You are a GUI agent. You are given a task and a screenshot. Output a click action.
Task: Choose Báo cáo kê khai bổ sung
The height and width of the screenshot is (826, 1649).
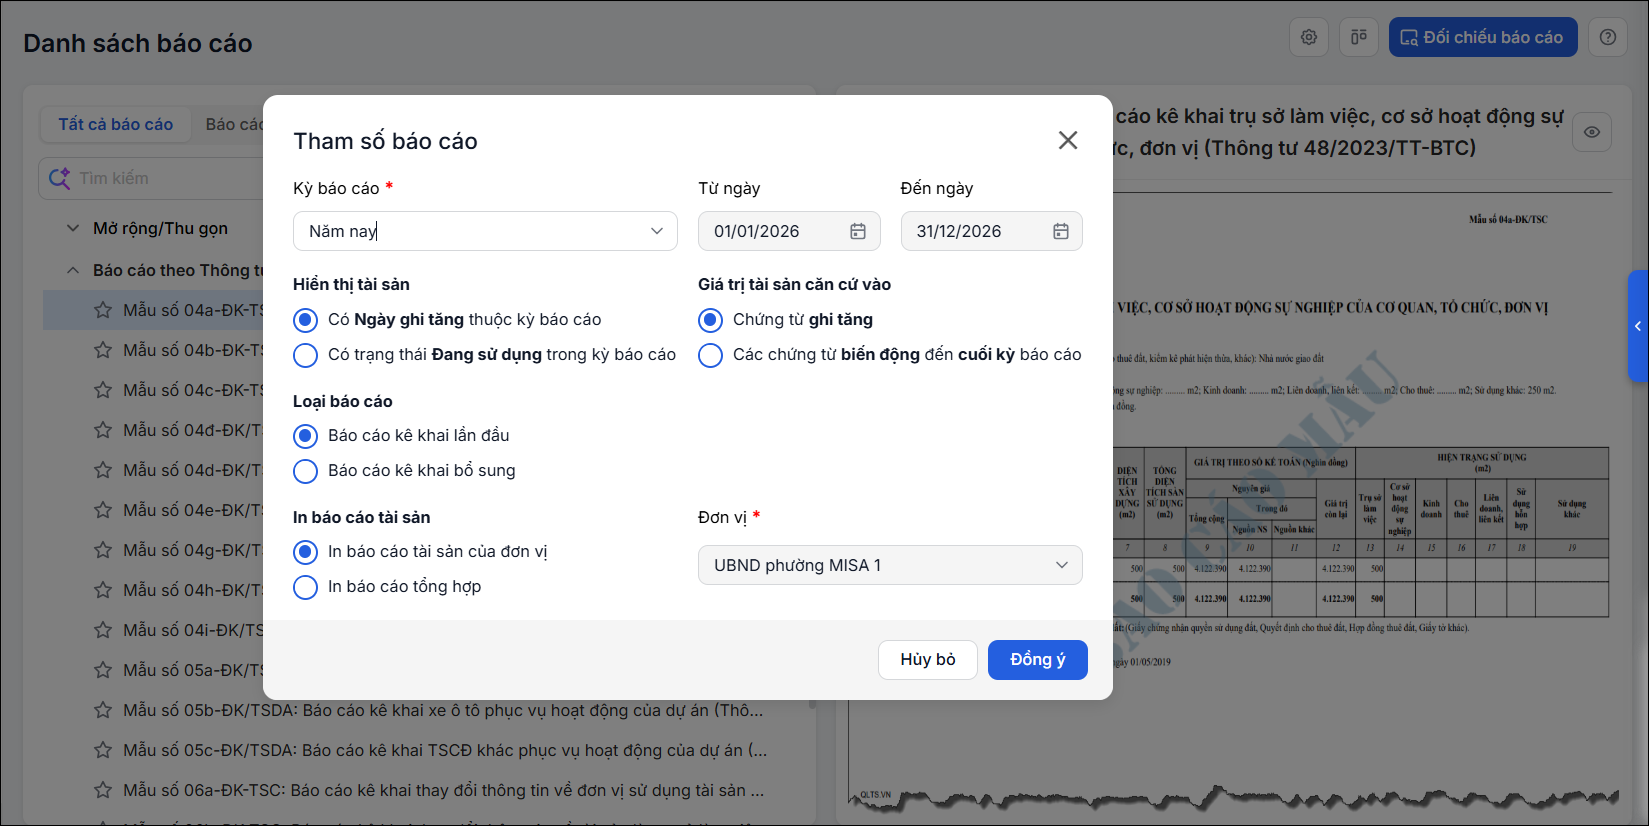coord(305,471)
